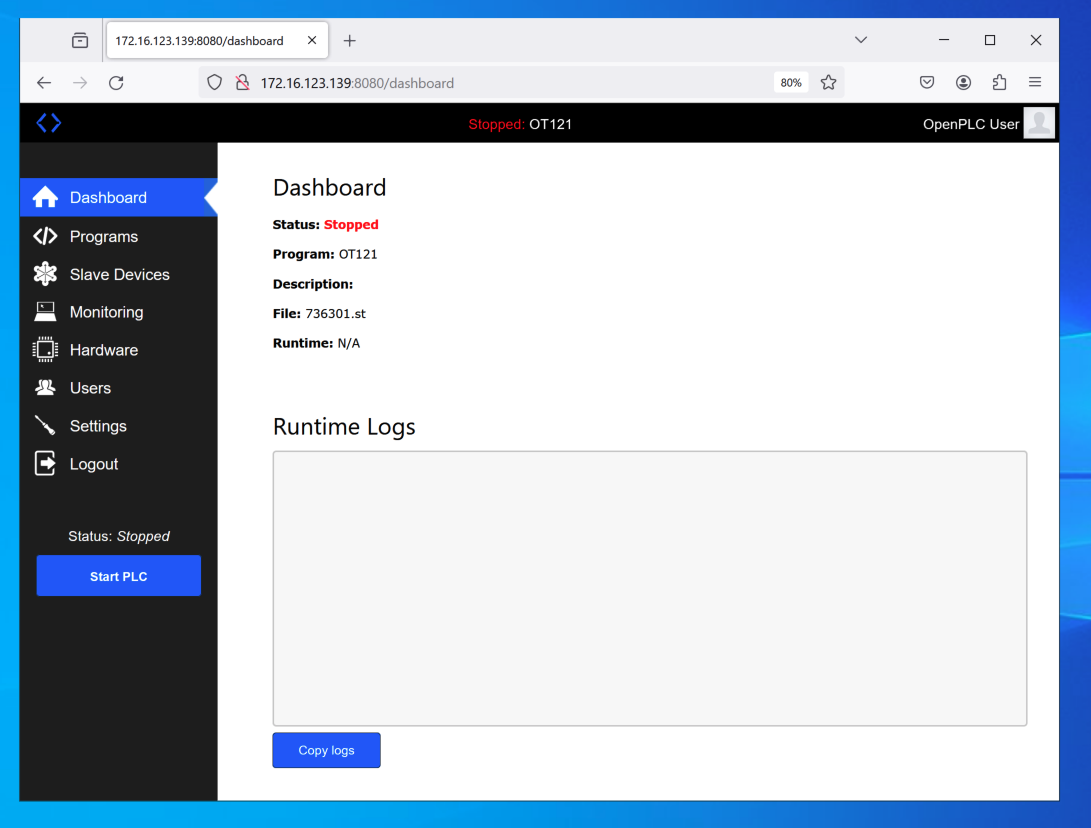The image size is (1091, 828).
Task: Open the Firefox account icon
Action: pyautogui.click(x=963, y=83)
